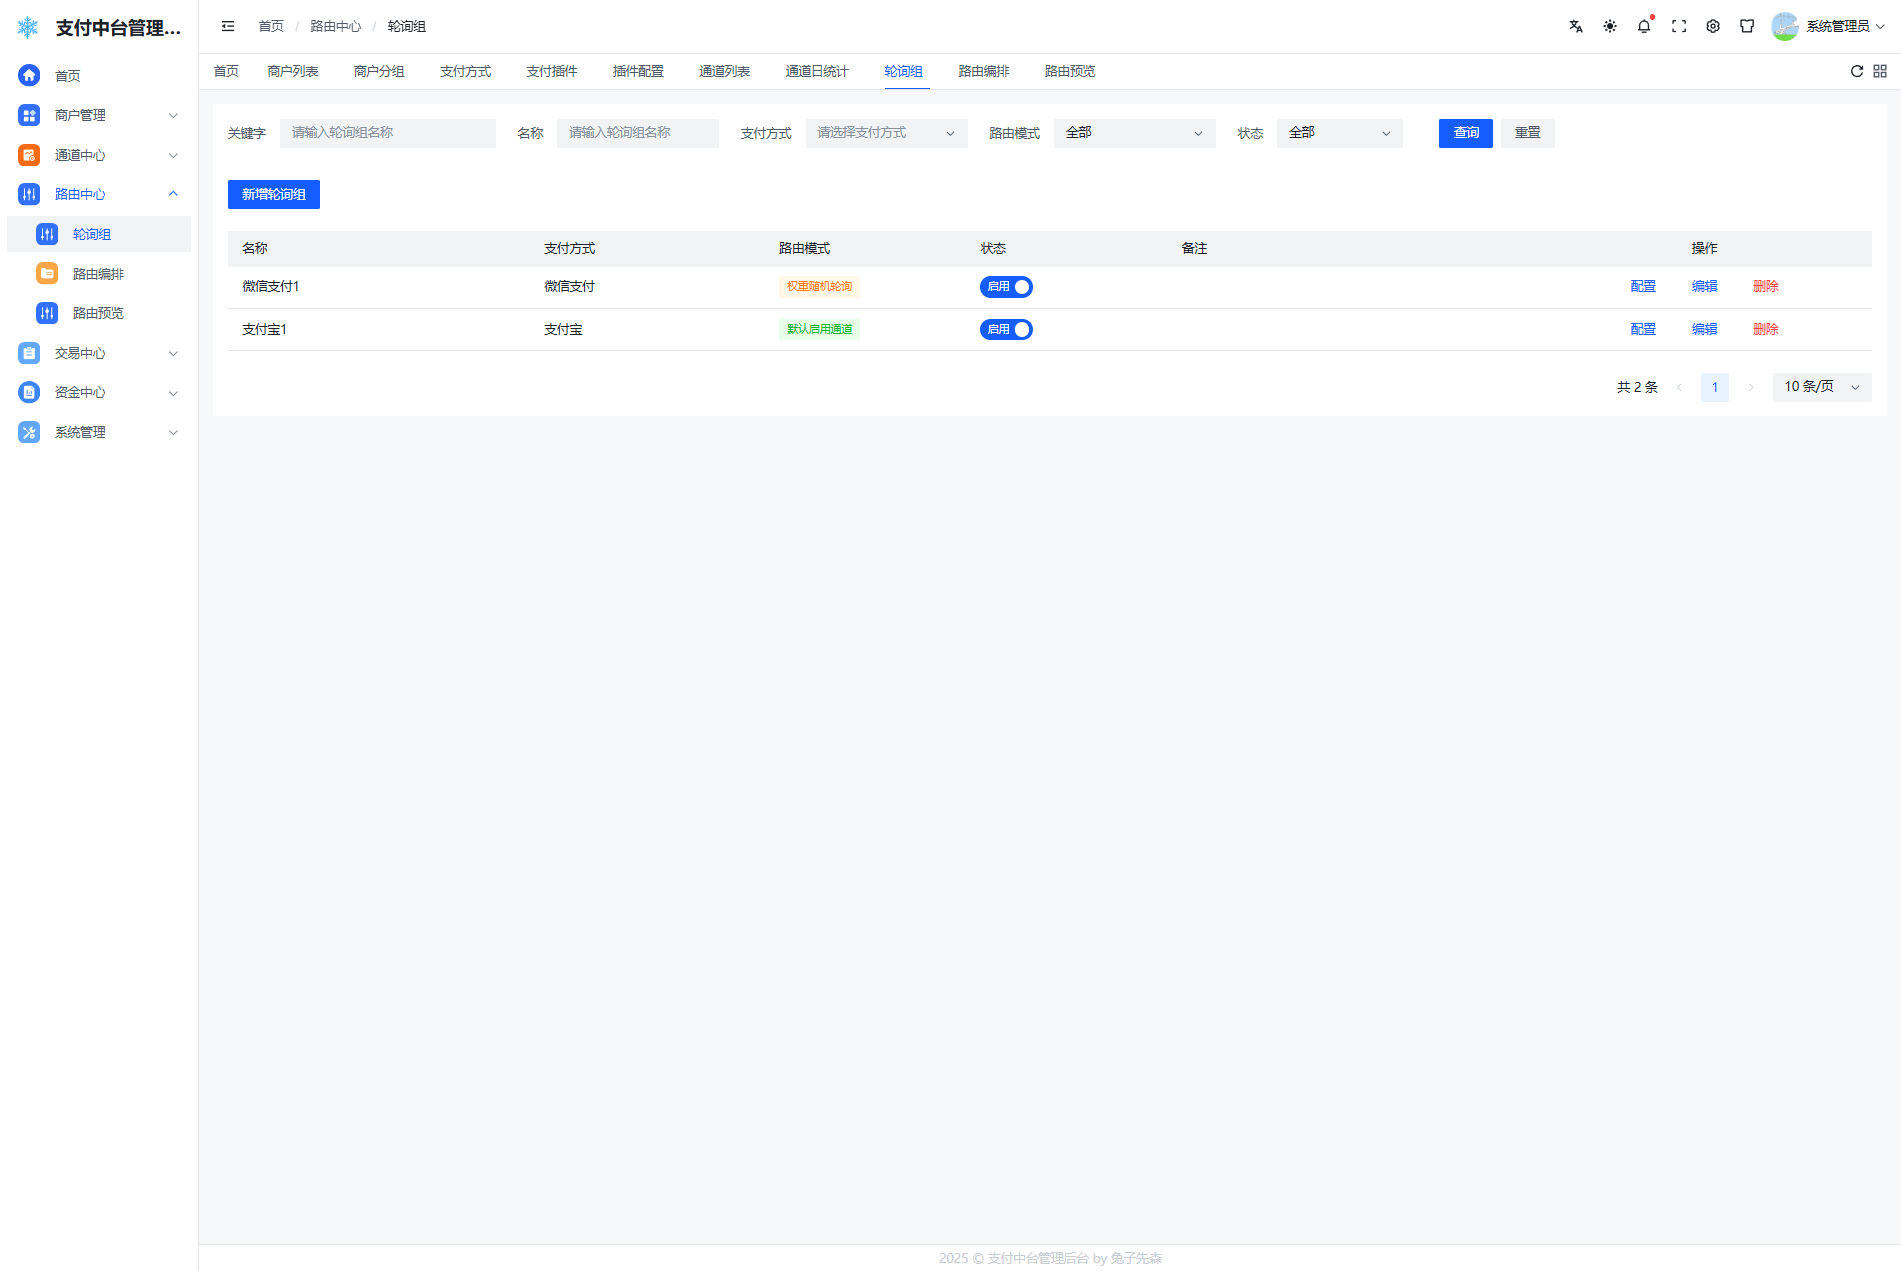Click the notification bell icon
The width and height of the screenshot is (1901, 1271).
(1644, 27)
